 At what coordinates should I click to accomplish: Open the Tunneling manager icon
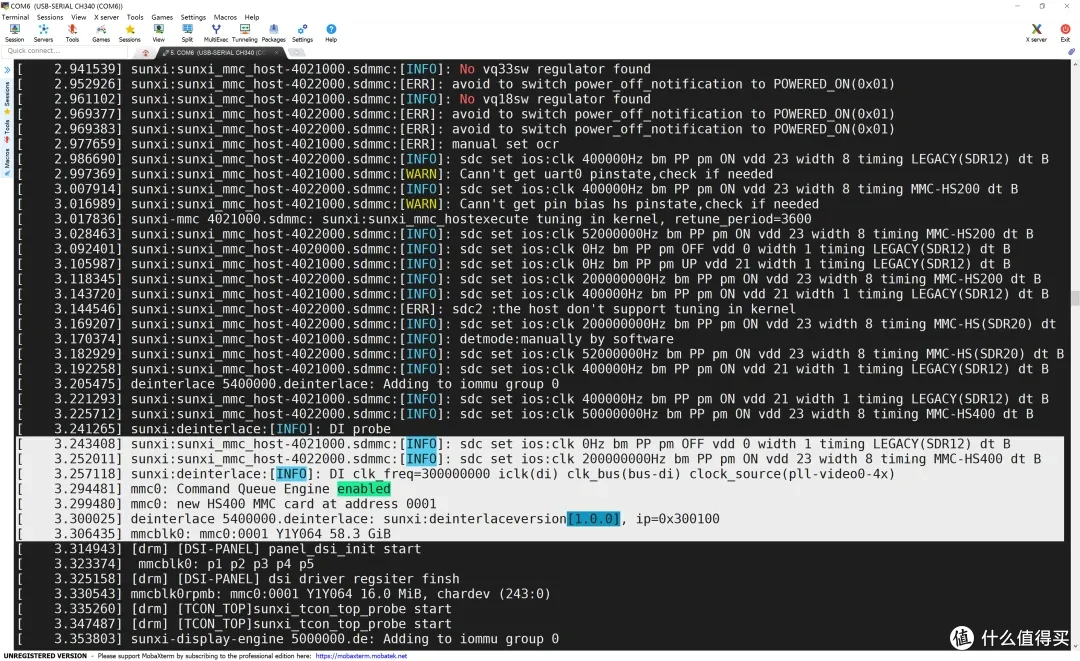(245, 32)
